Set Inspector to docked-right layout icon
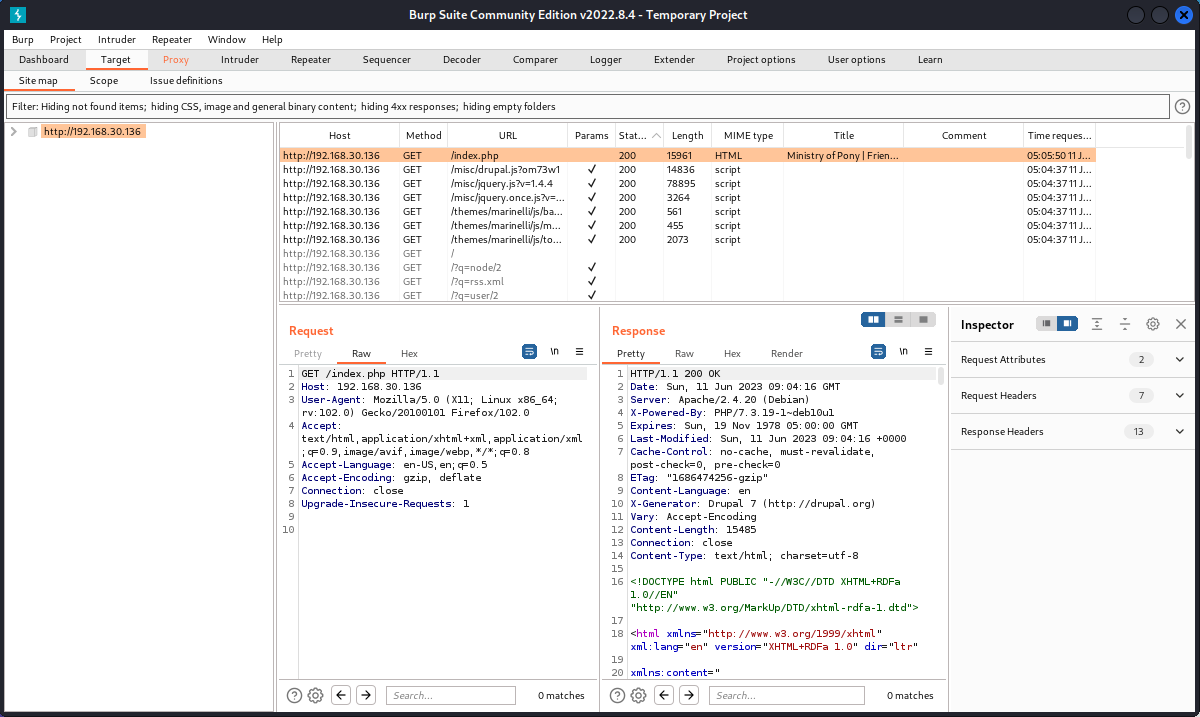 (x=1068, y=324)
